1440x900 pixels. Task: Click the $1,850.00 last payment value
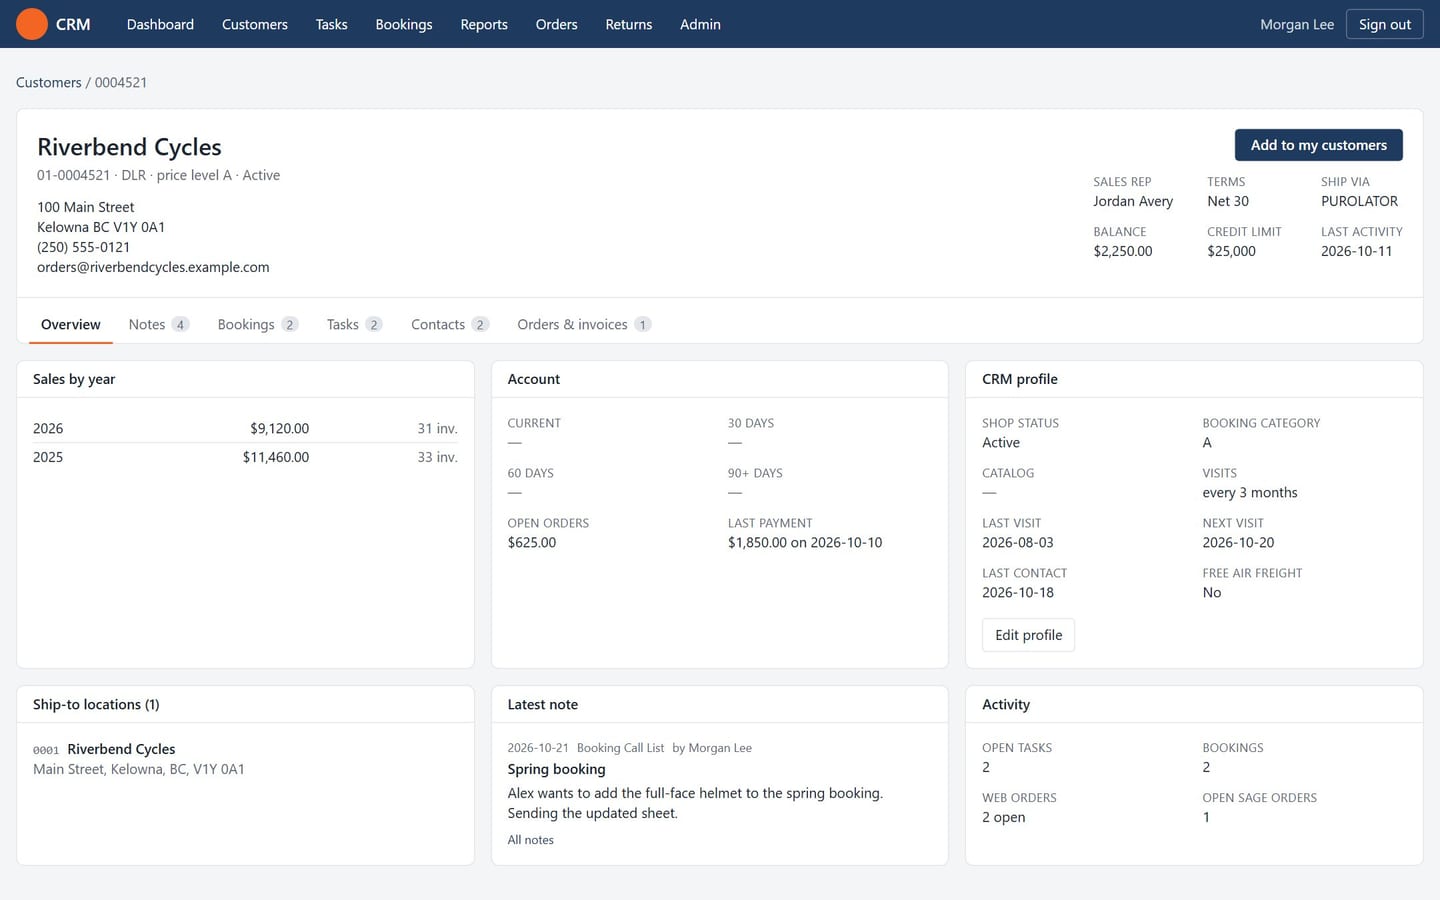[x=805, y=542]
